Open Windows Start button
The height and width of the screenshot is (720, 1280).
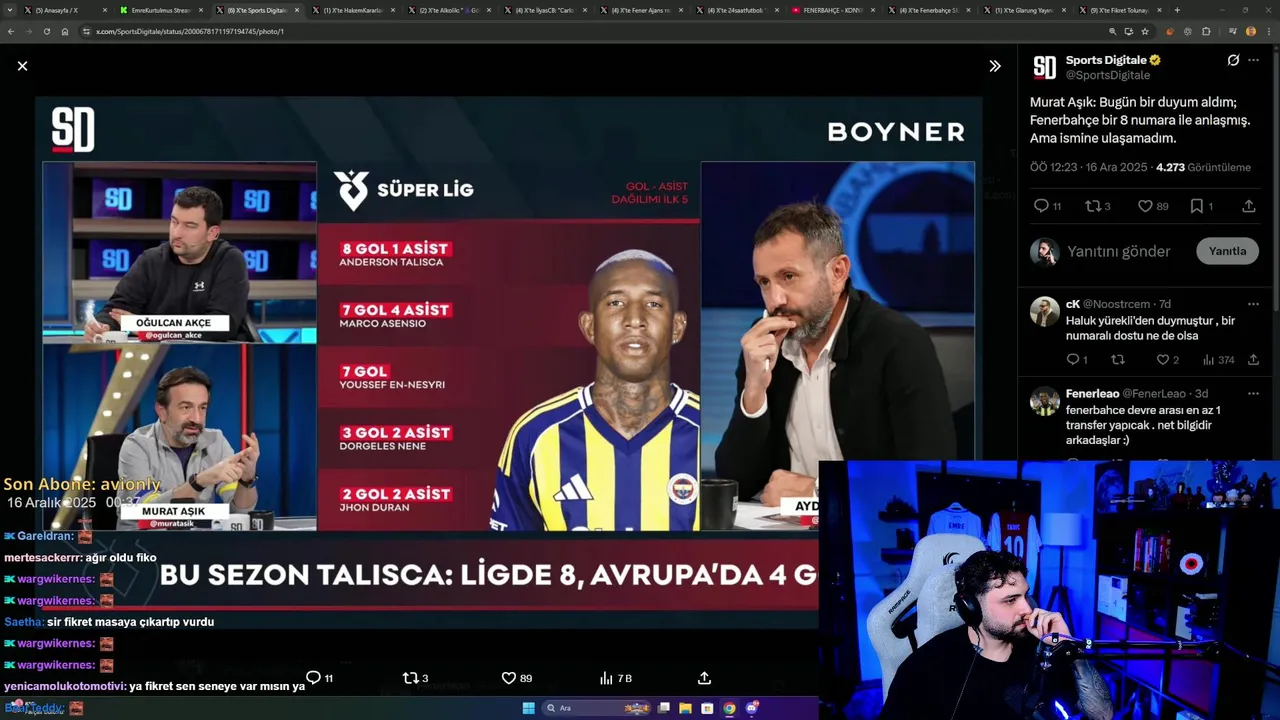click(528, 708)
